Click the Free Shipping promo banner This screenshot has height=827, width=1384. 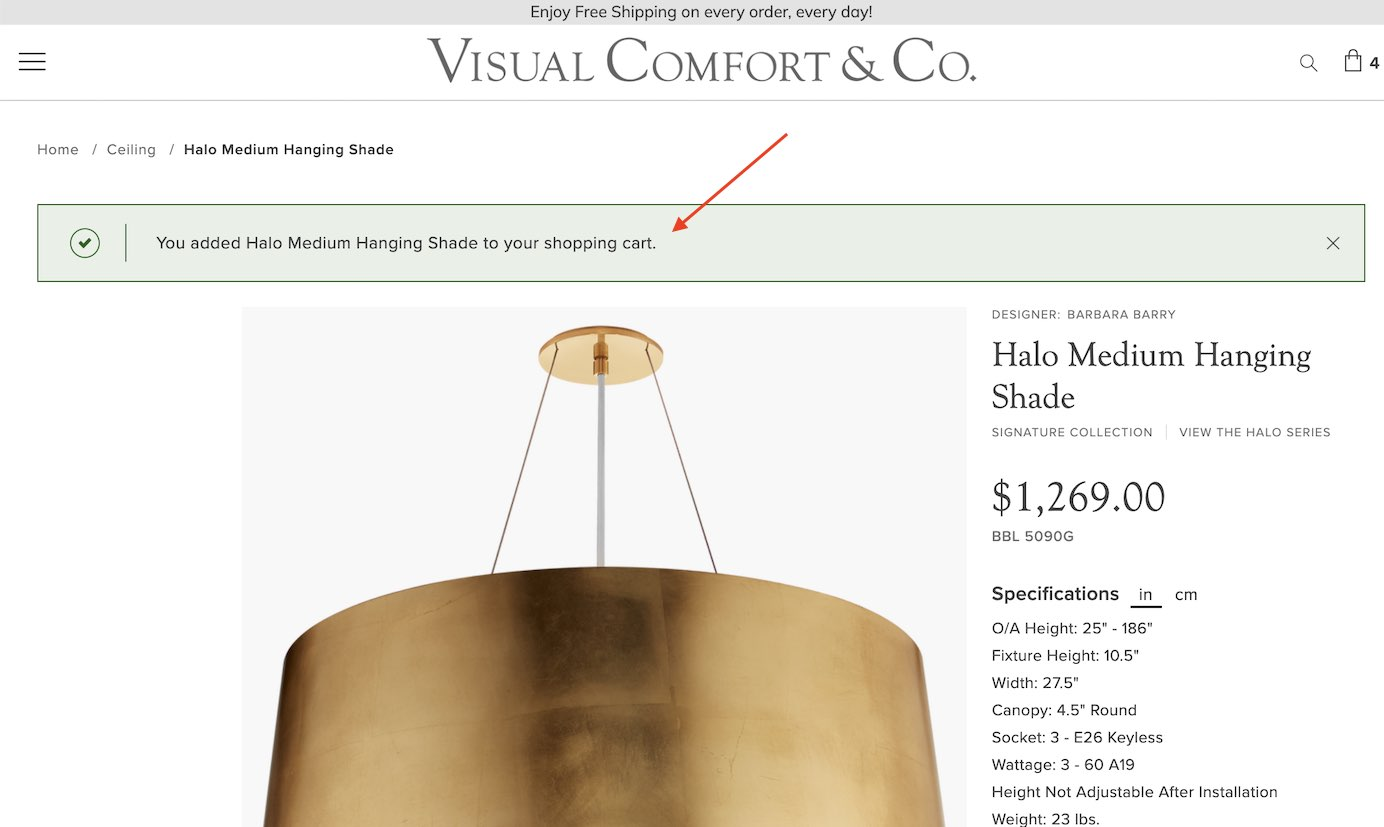[701, 12]
